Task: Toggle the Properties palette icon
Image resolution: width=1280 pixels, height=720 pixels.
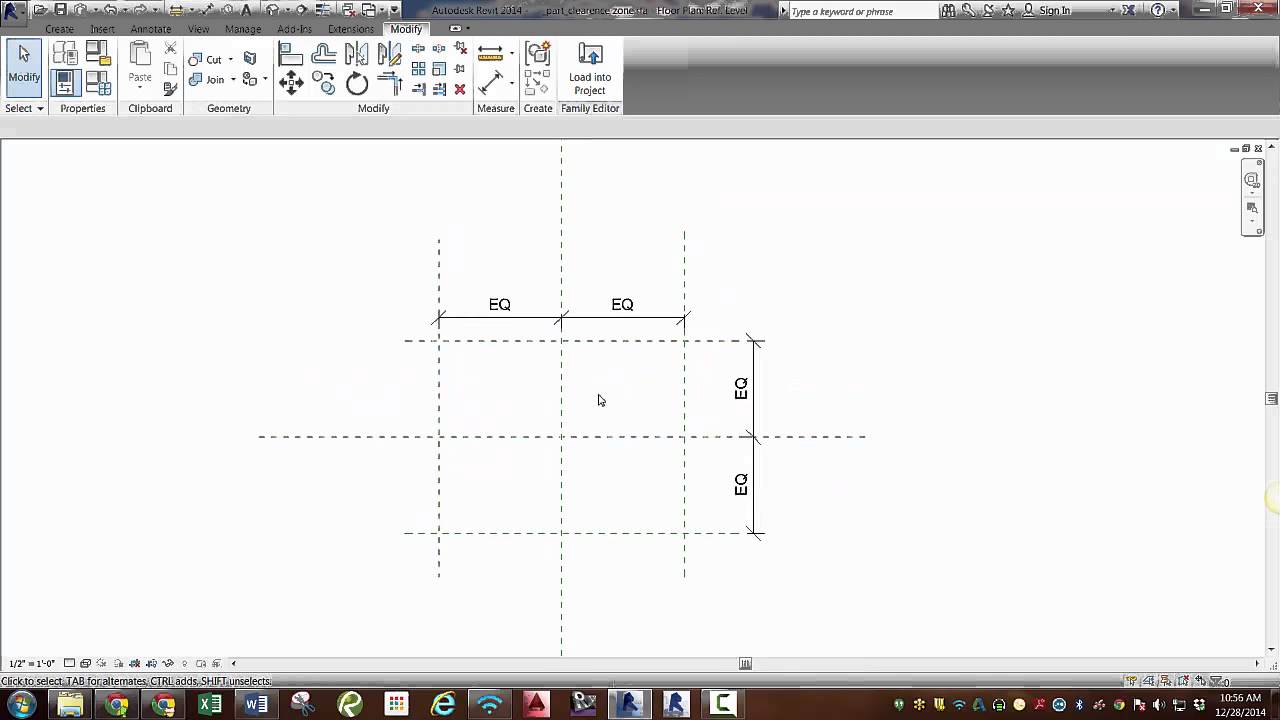Action: [x=64, y=82]
